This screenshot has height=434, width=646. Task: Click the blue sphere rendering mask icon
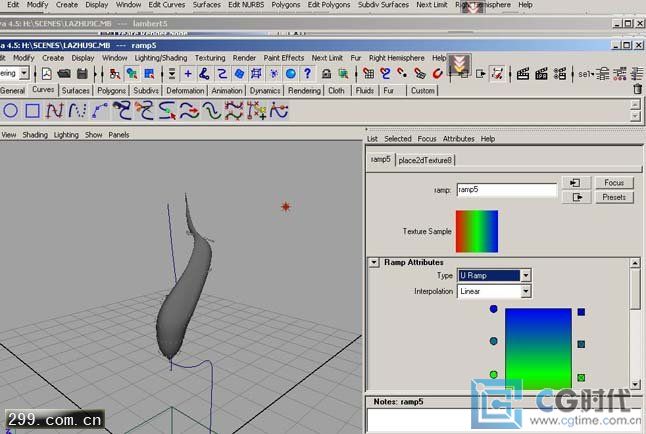pos(290,74)
